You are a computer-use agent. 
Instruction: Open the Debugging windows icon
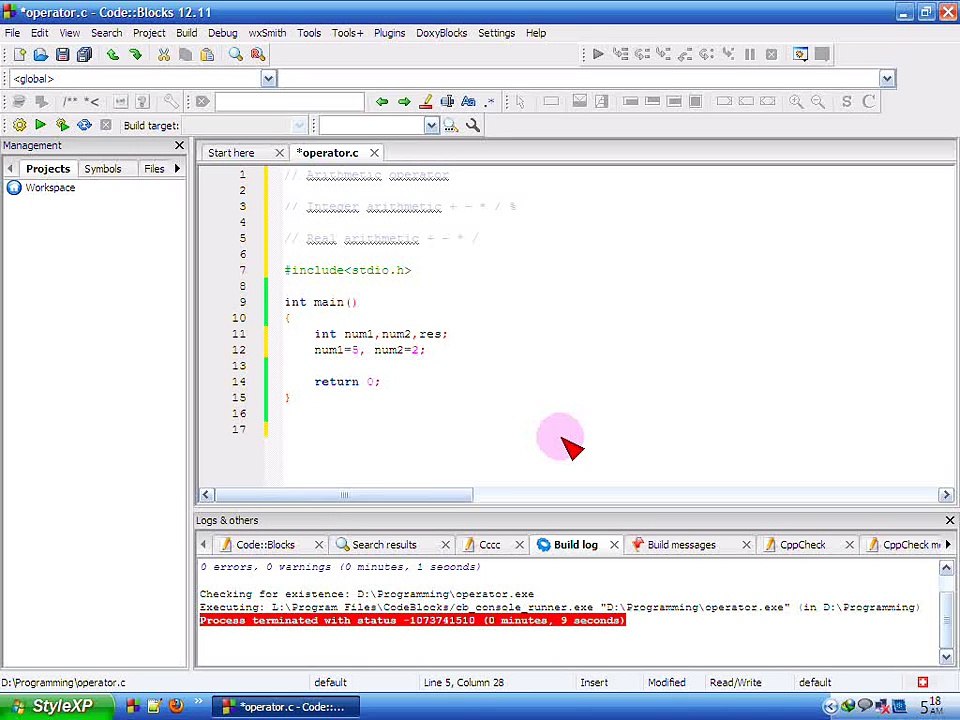point(800,54)
